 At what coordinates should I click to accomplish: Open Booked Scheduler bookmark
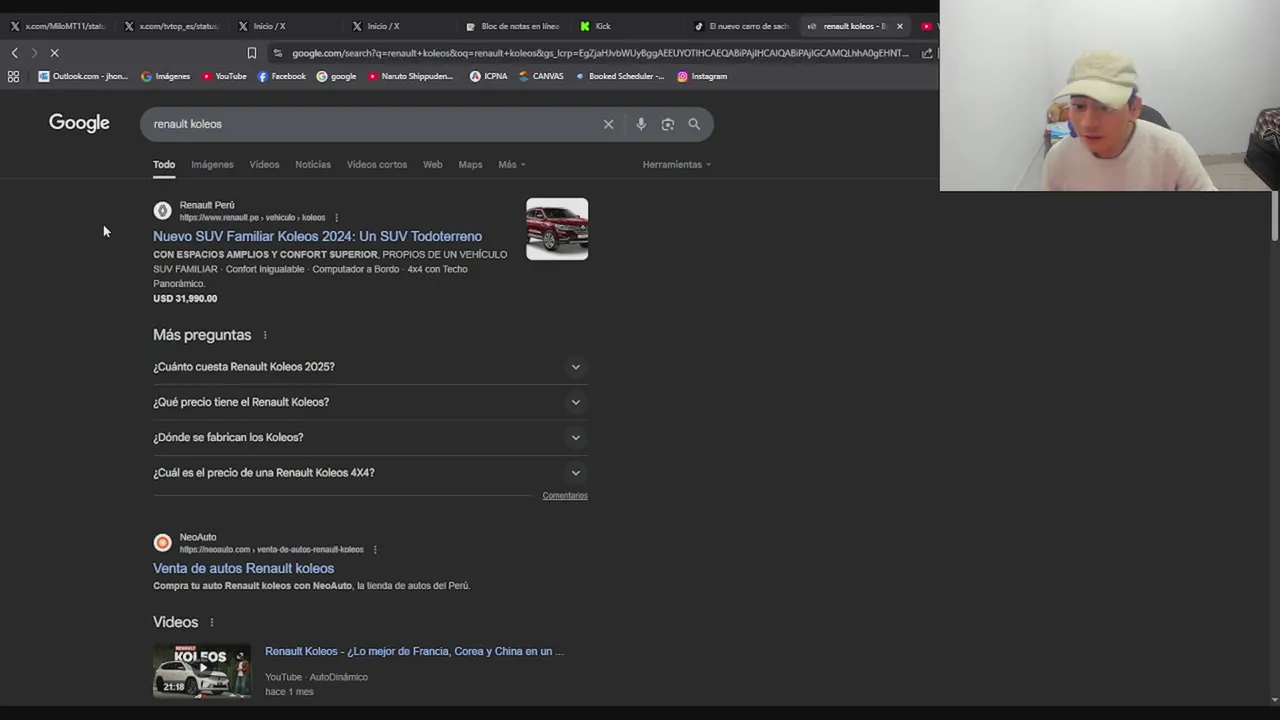(620, 76)
